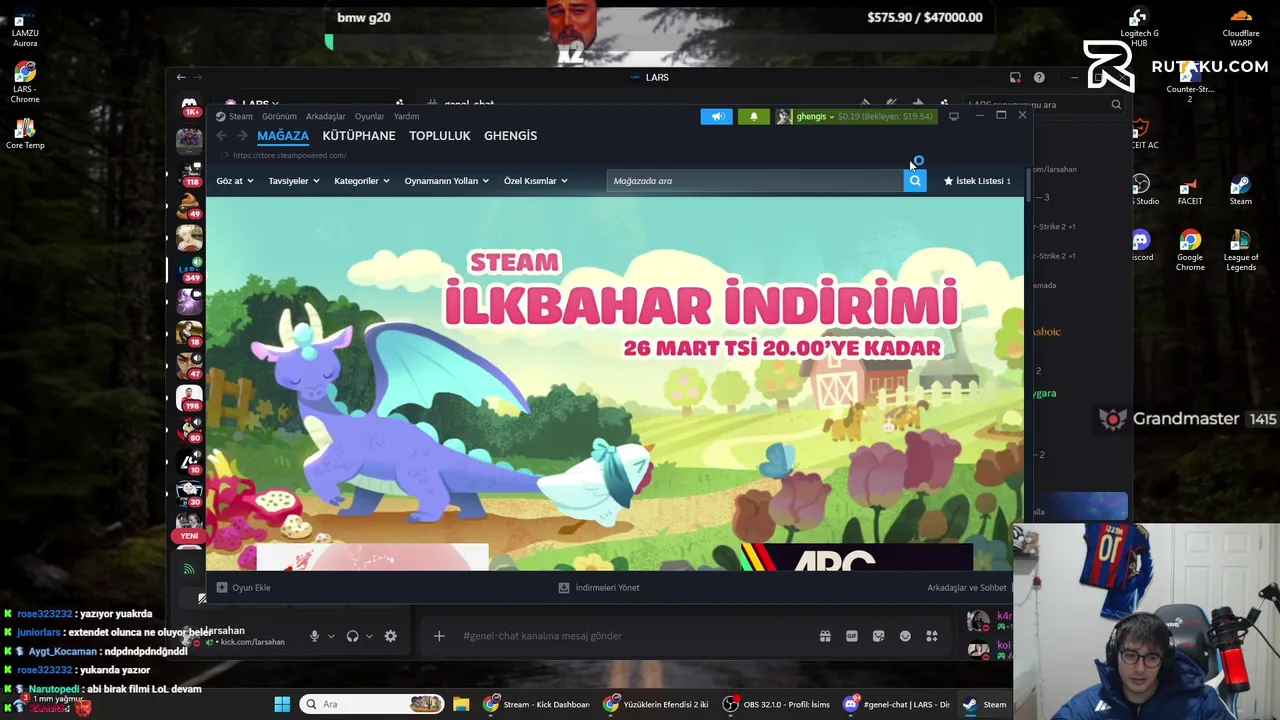Switch to Steam taskbar window
The width and height of the screenshot is (1280, 720).
[x=985, y=704]
